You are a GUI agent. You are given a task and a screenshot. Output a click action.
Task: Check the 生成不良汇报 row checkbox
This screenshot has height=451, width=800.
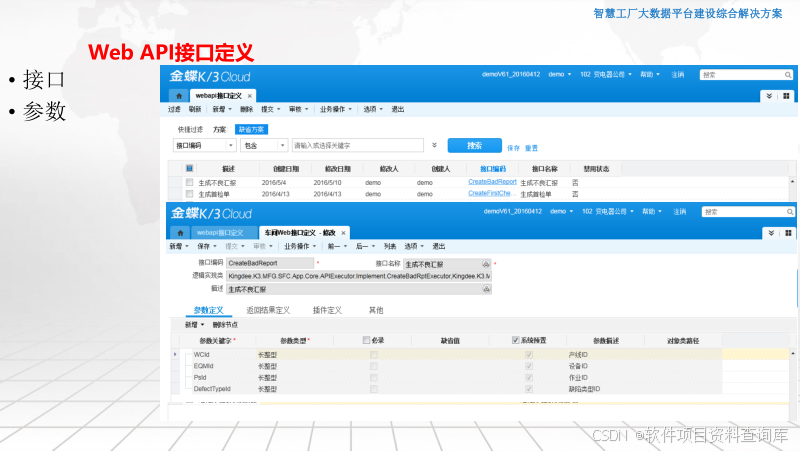(x=189, y=182)
